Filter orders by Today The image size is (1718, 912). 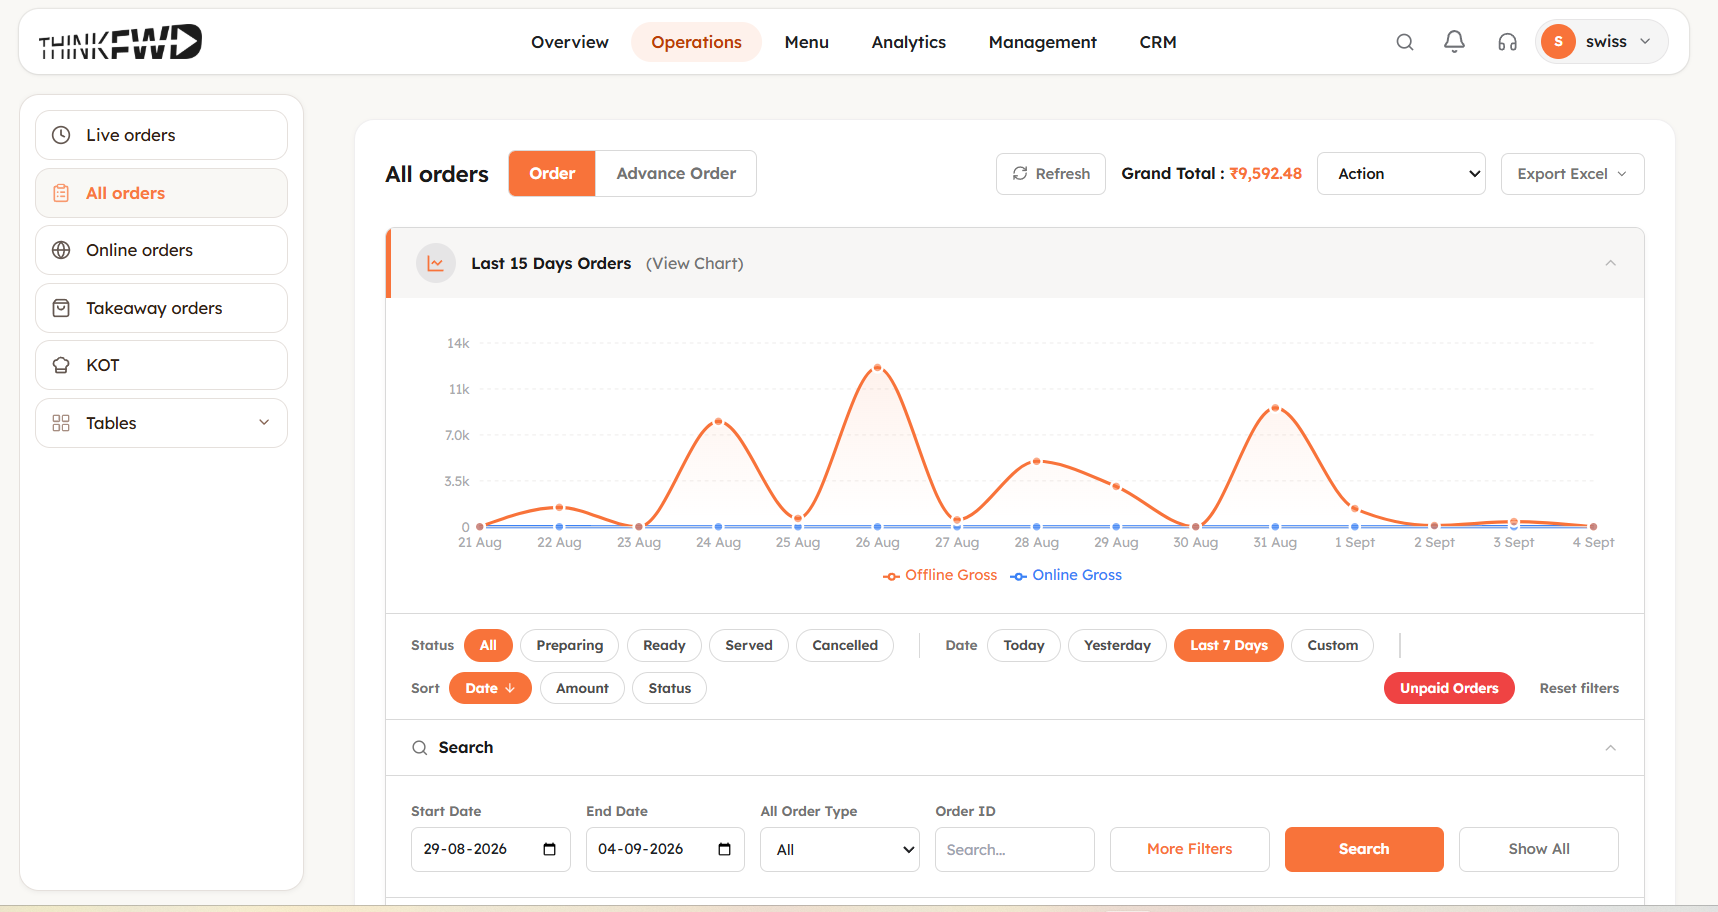click(x=1024, y=646)
